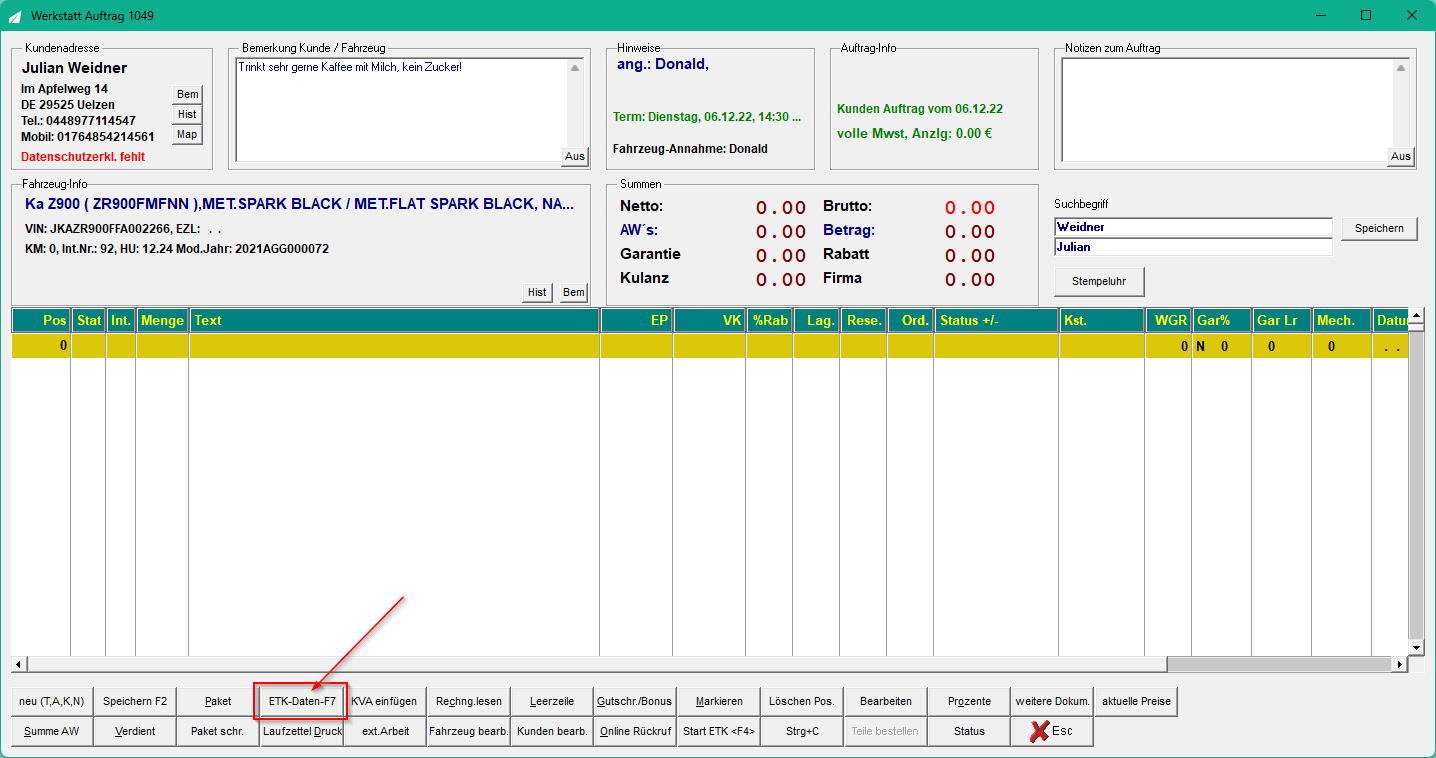Open vehicle history with the Fahrzeug-Info Hist button
Viewport: 1436px width, 758px height.
coord(537,292)
